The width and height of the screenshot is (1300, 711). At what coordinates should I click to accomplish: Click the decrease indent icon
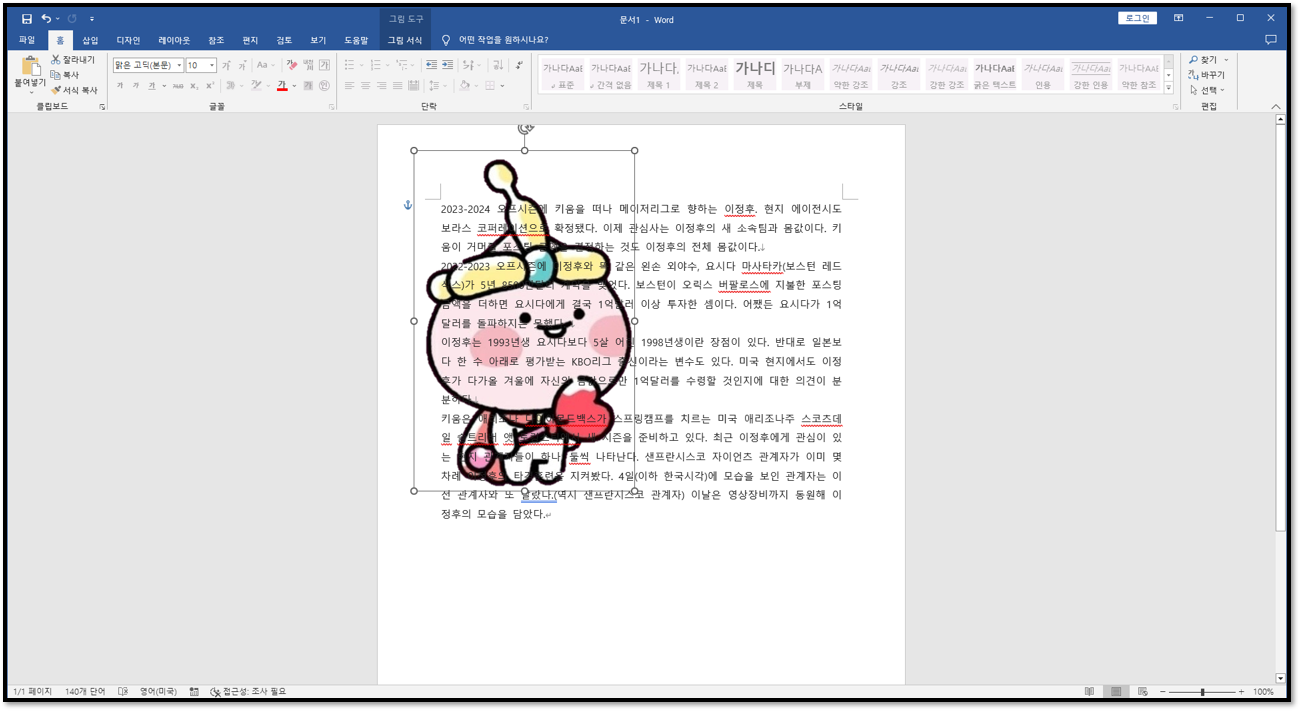click(432, 65)
